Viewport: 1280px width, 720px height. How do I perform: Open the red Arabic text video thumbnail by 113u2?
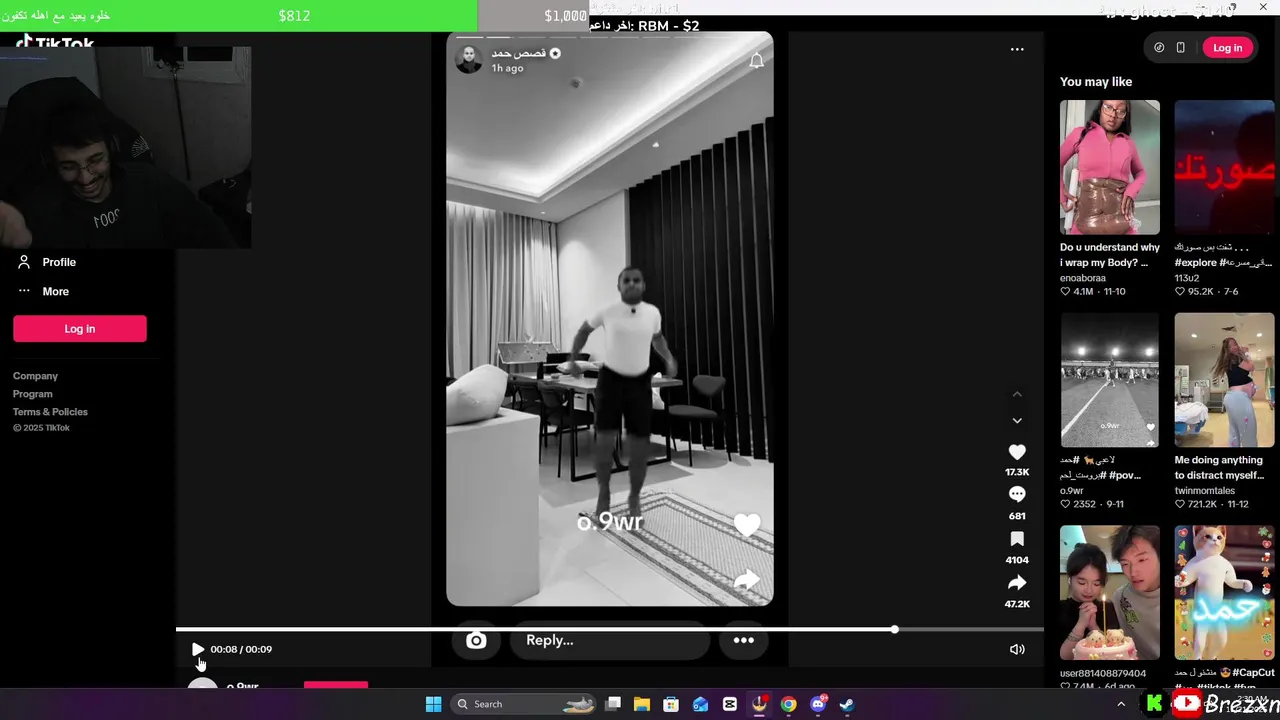(x=1225, y=167)
